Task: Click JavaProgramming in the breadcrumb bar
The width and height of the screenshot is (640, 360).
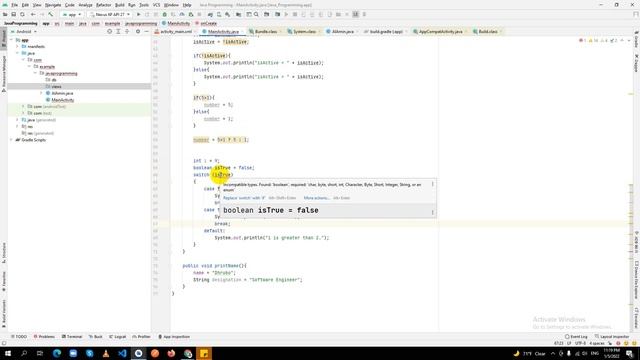Action: (x=20, y=23)
